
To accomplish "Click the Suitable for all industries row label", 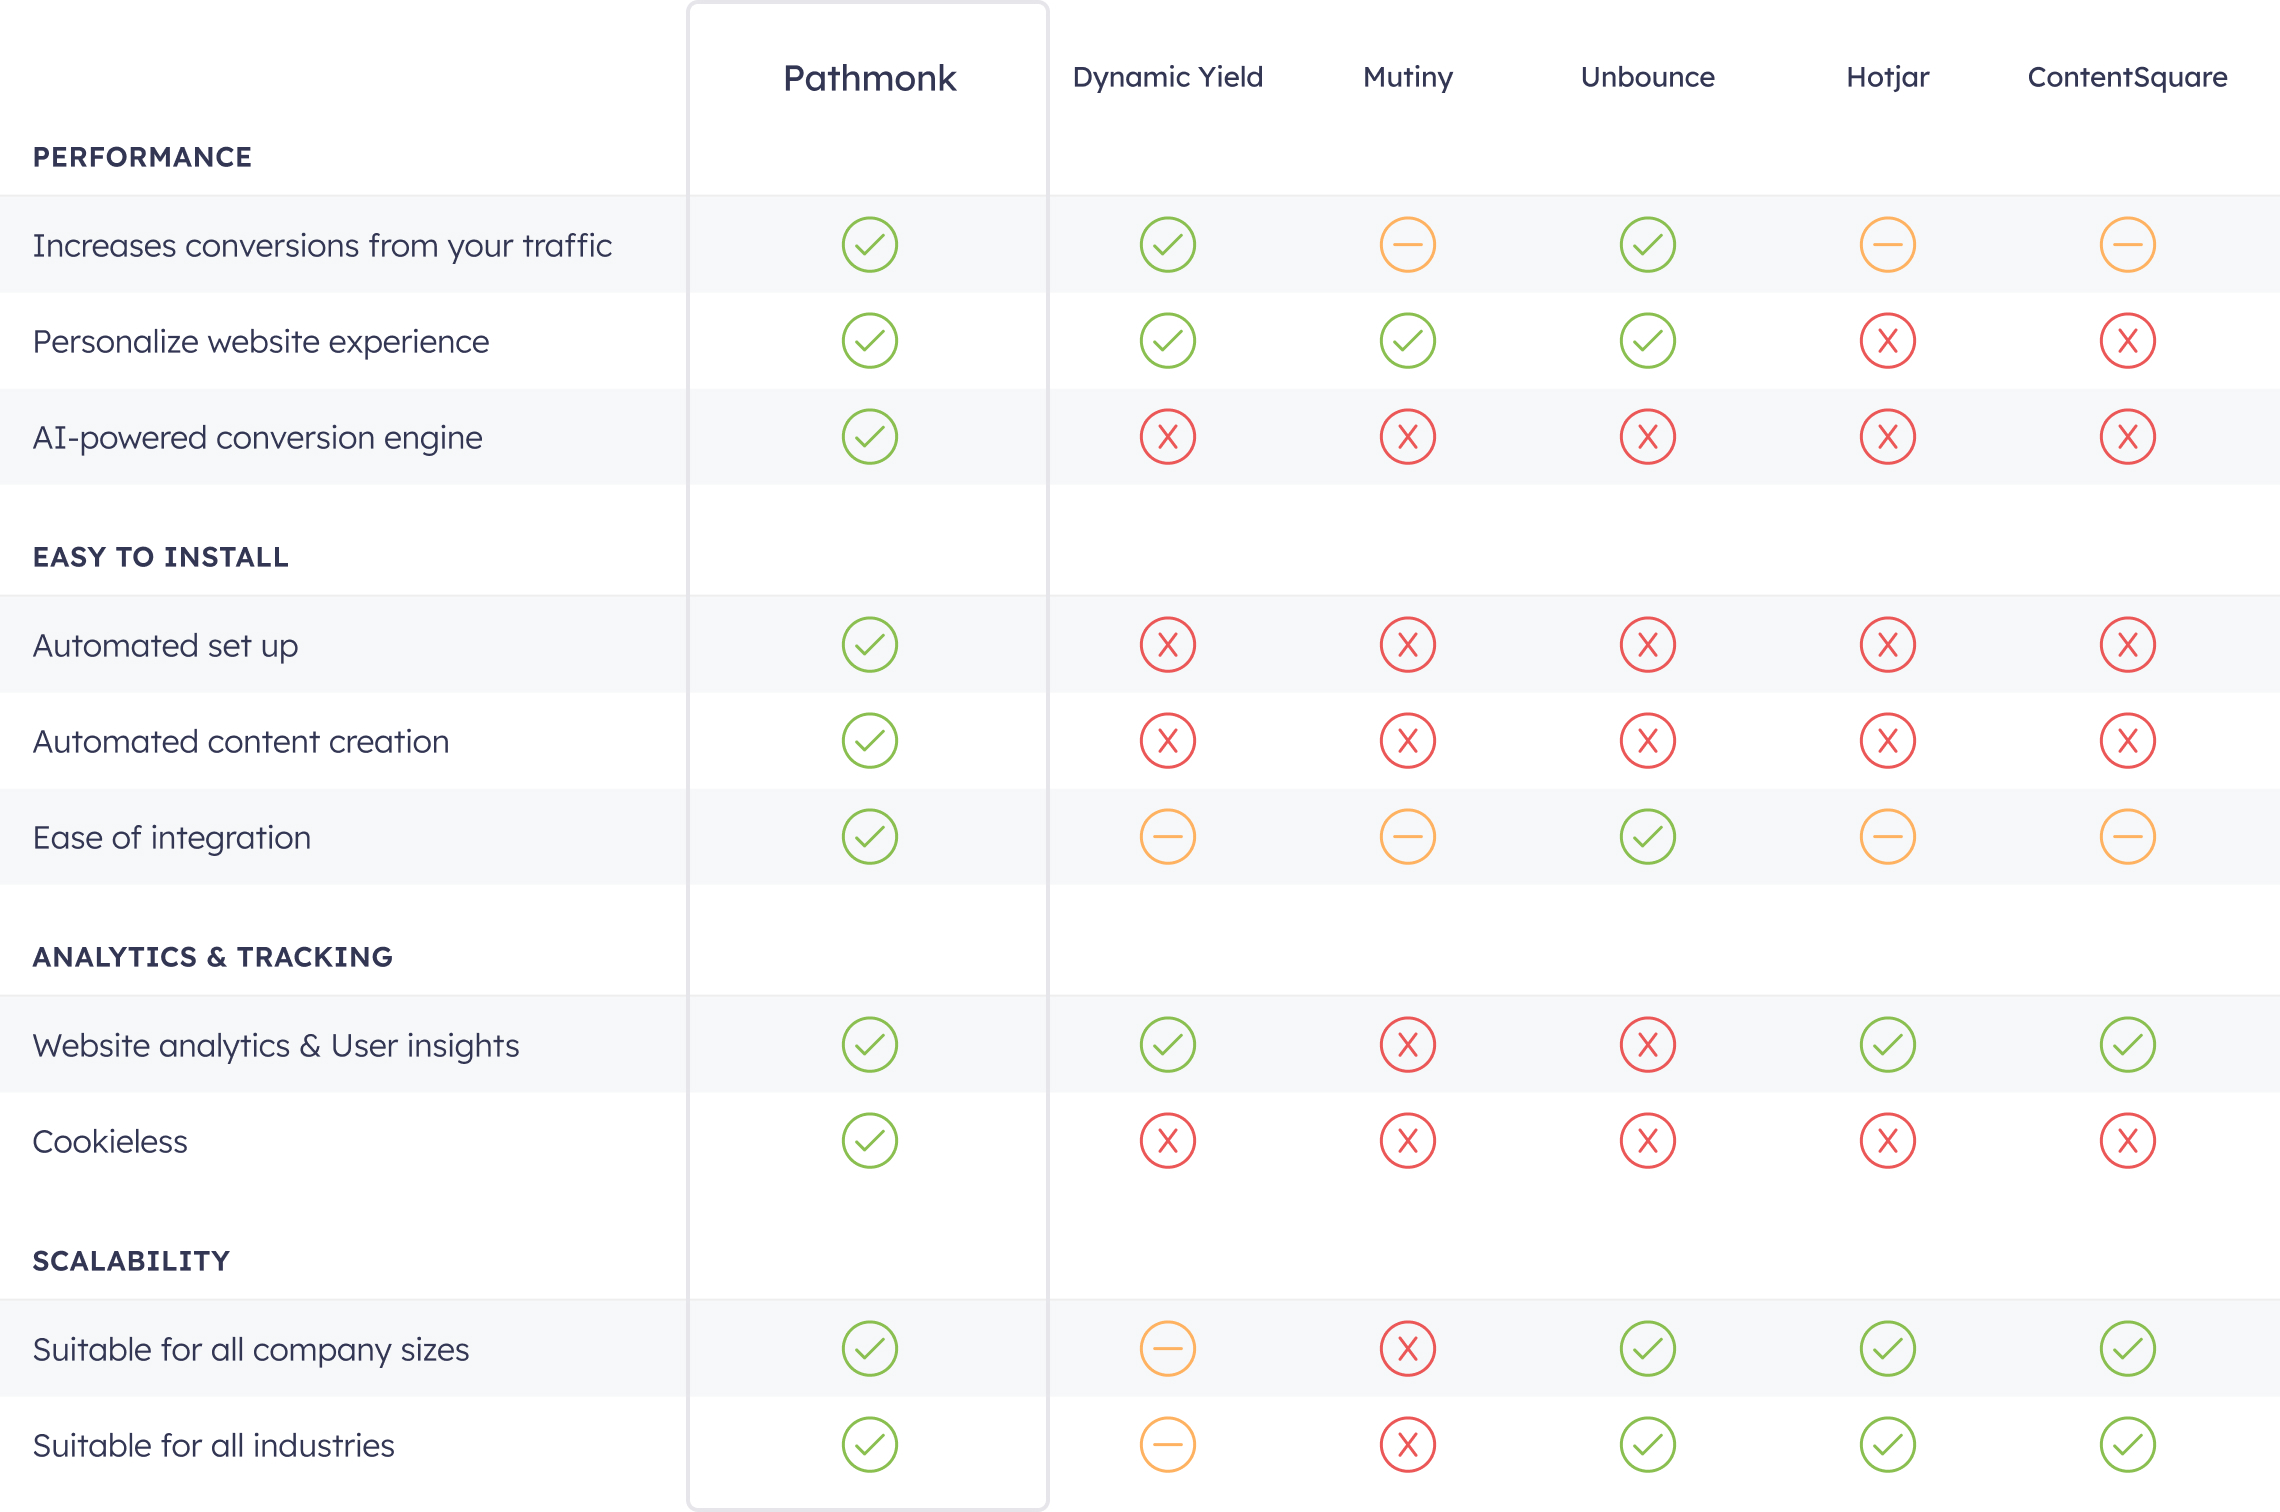I will pos(213,1446).
